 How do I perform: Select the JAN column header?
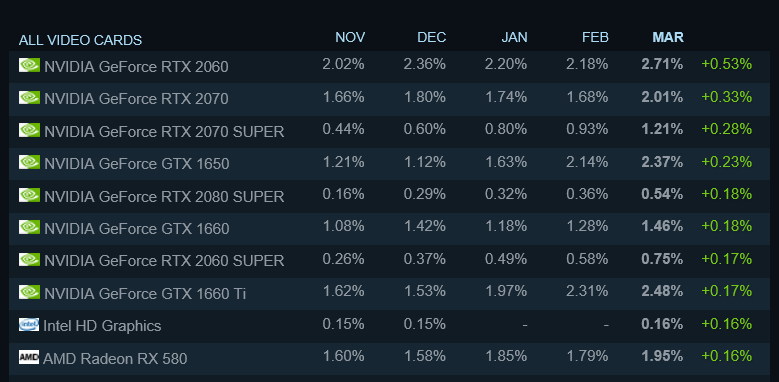point(514,37)
